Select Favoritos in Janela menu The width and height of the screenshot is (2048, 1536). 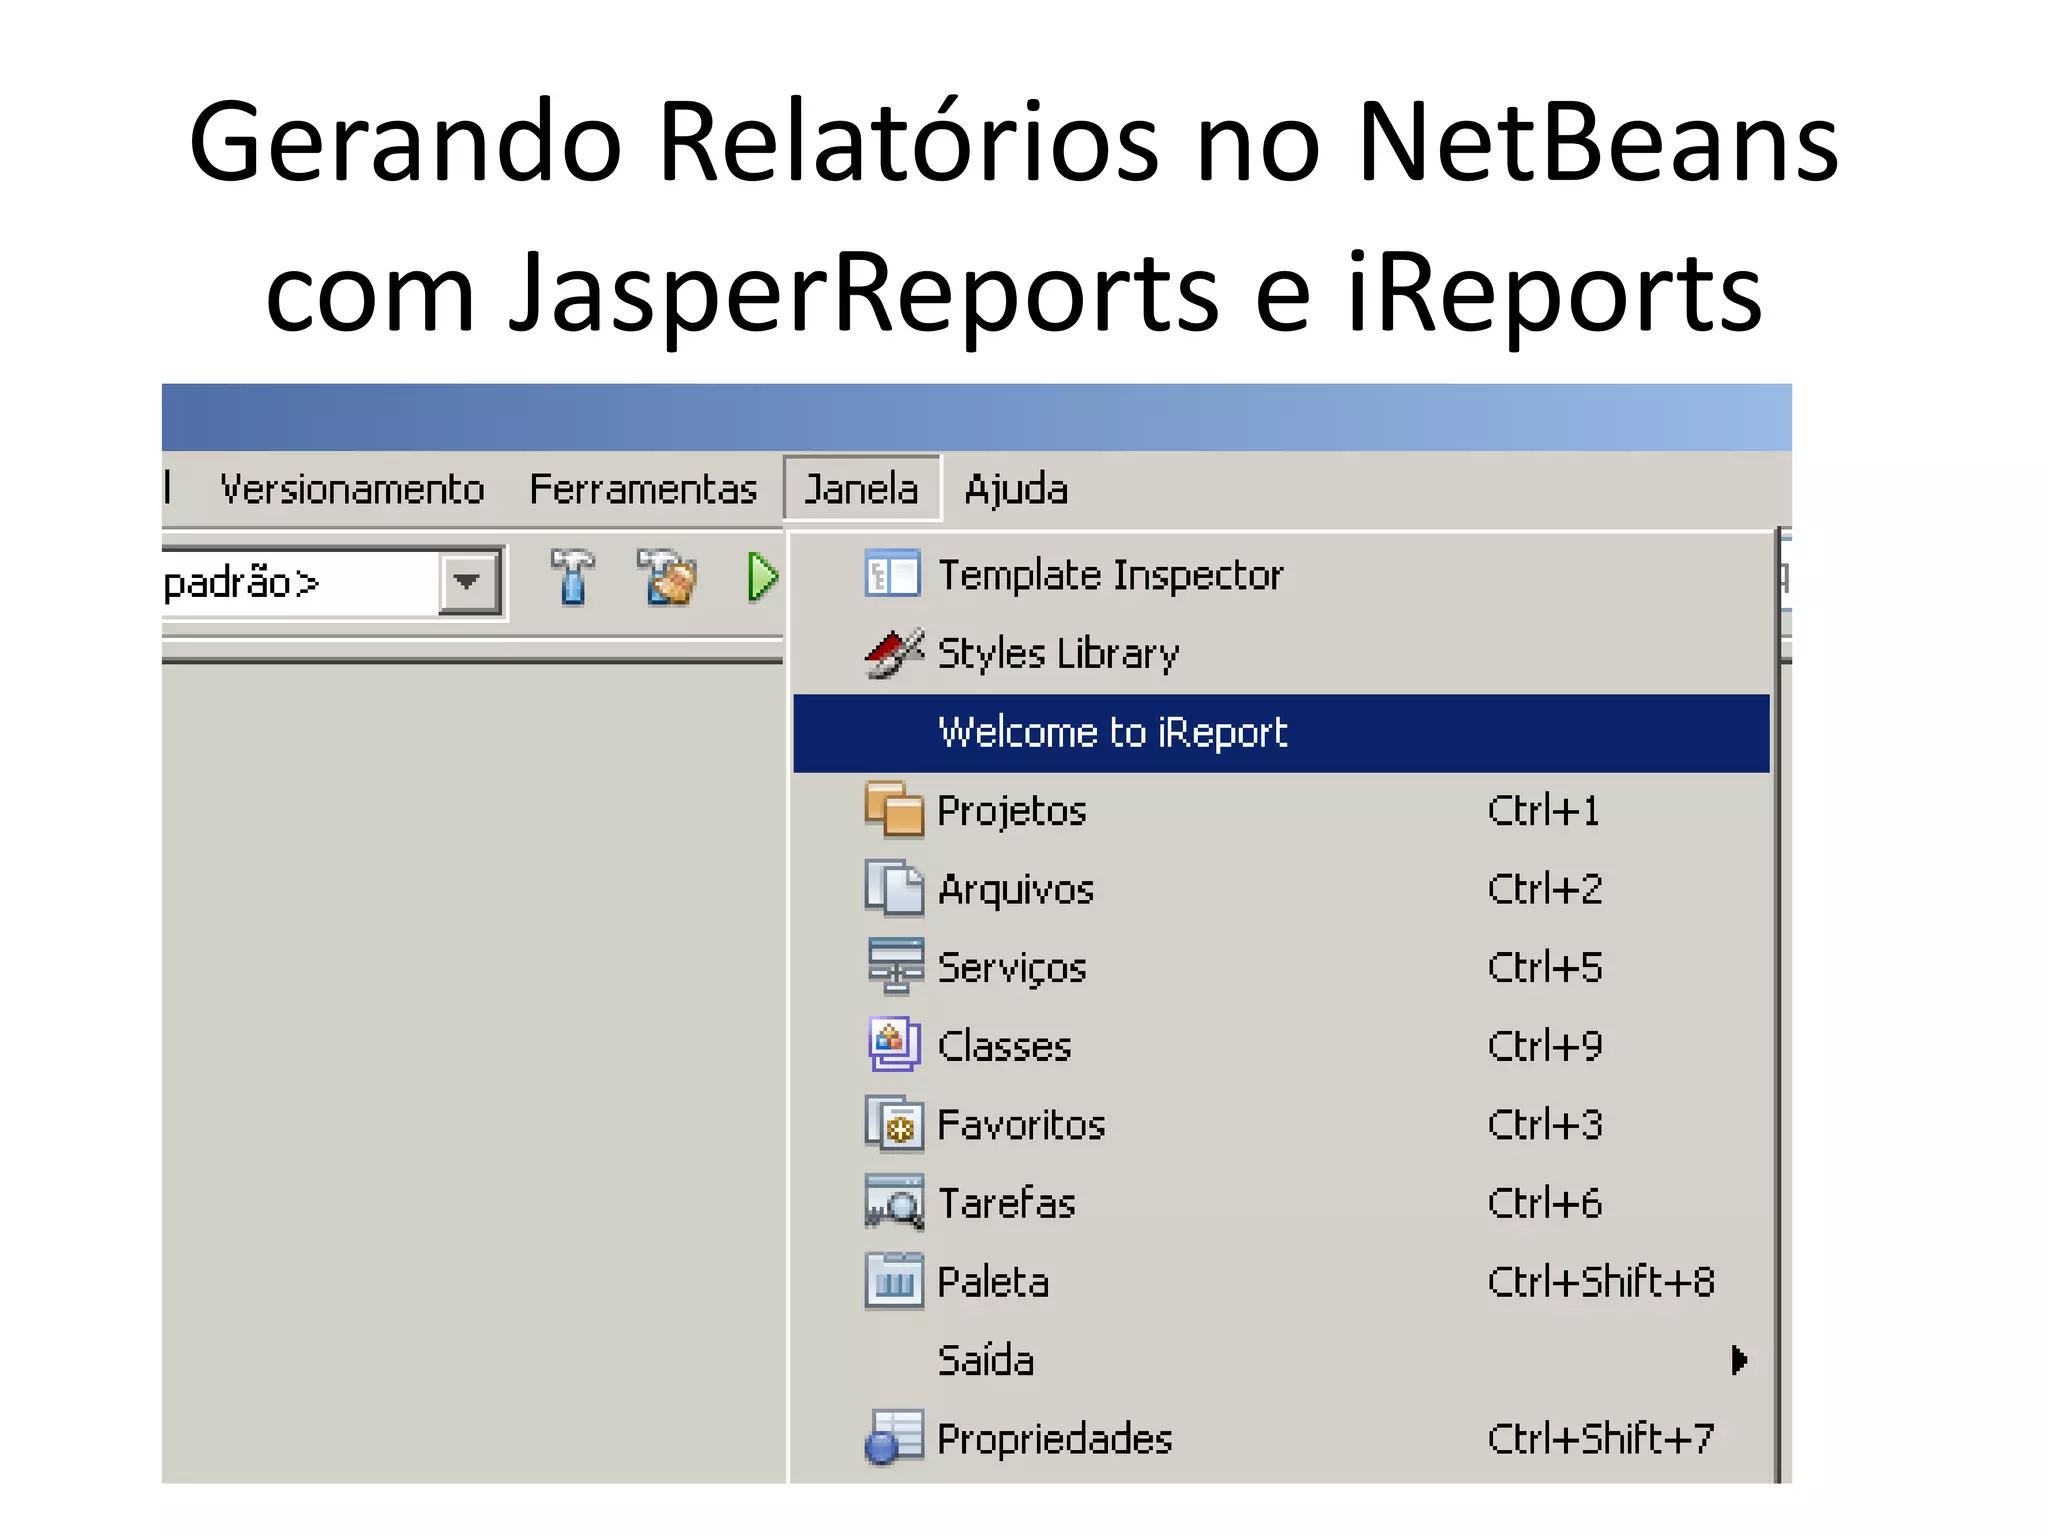pyautogui.click(x=1281, y=1124)
